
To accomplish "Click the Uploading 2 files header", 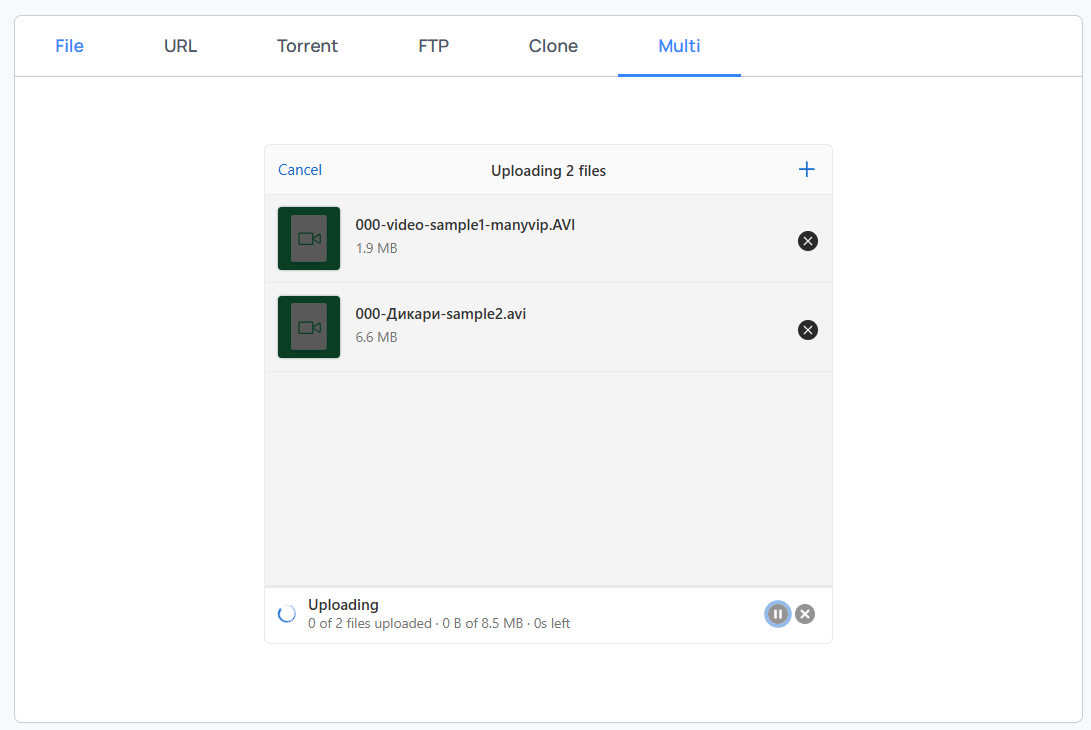I will 548,170.
